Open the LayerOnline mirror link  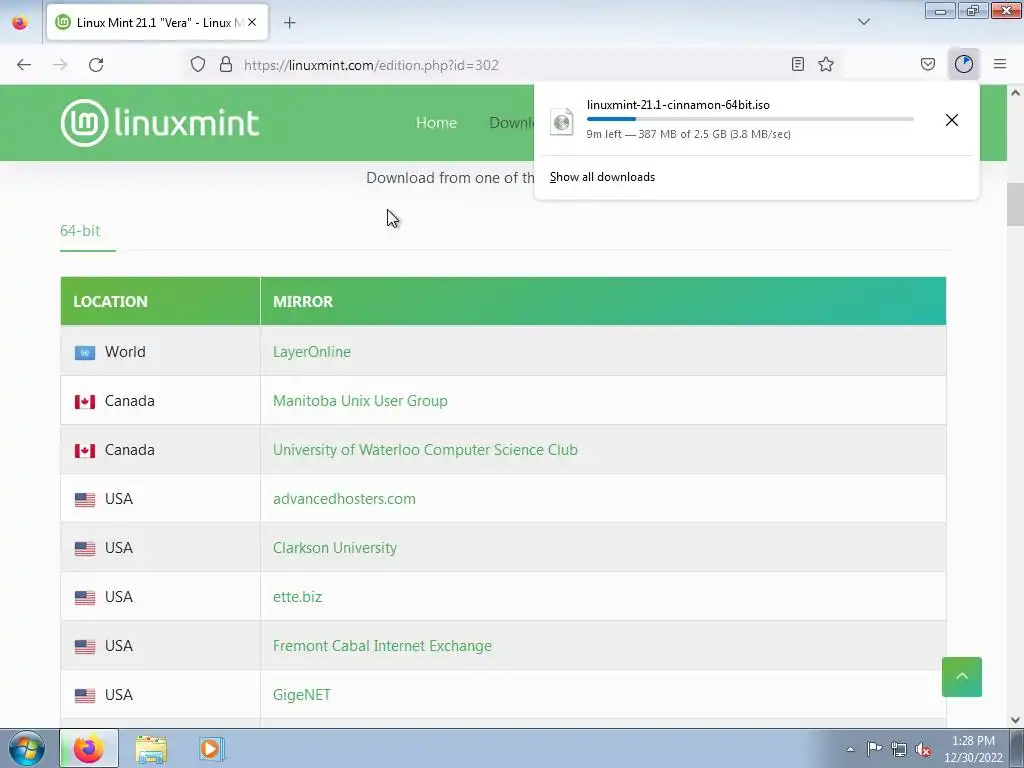[312, 351]
